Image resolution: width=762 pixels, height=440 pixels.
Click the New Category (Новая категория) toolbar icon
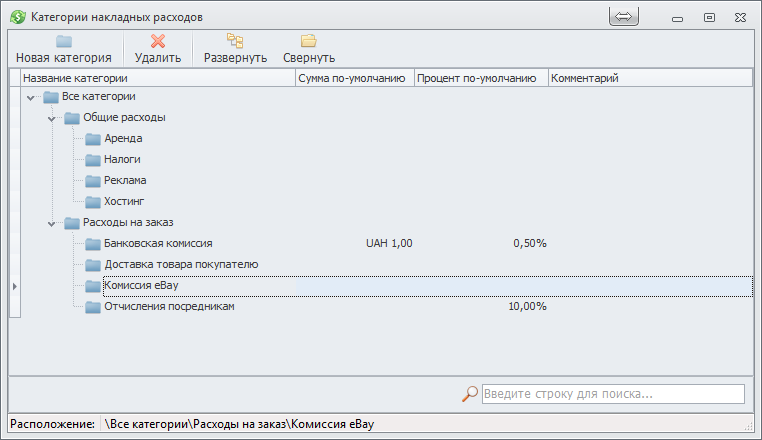pyautogui.click(x=64, y=41)
